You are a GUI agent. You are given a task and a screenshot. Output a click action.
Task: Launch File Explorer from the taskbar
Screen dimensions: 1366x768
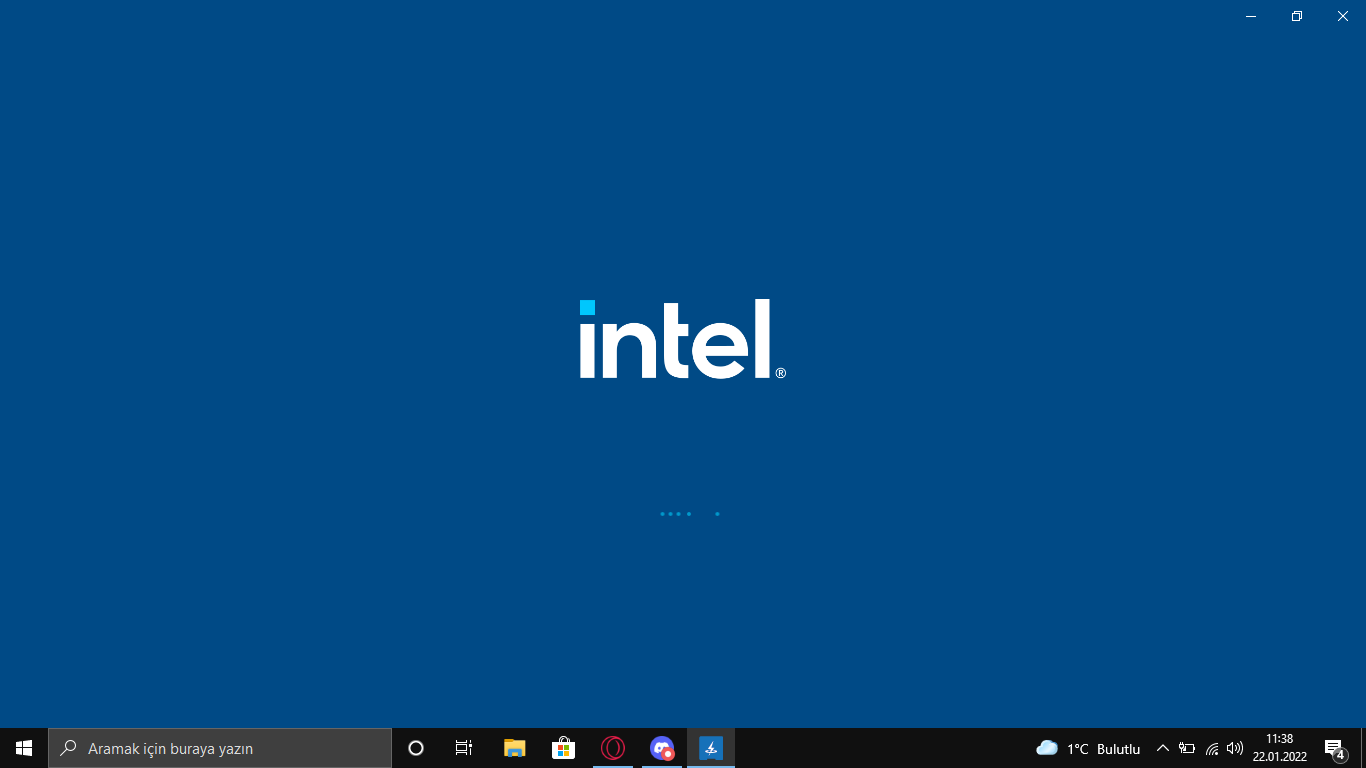(x=514, y=748)
